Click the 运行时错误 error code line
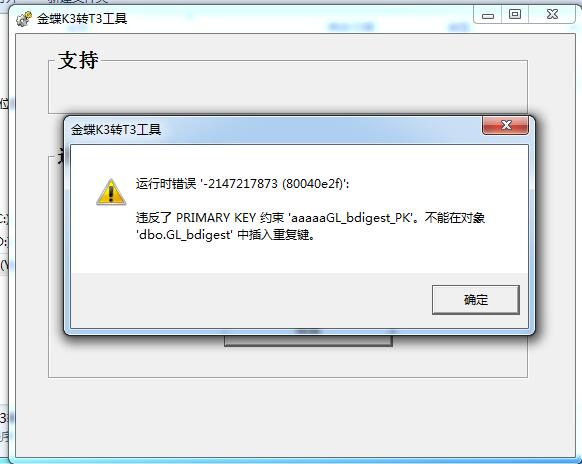This screenshot has width=582, height=464. click(x=242, y=183)
